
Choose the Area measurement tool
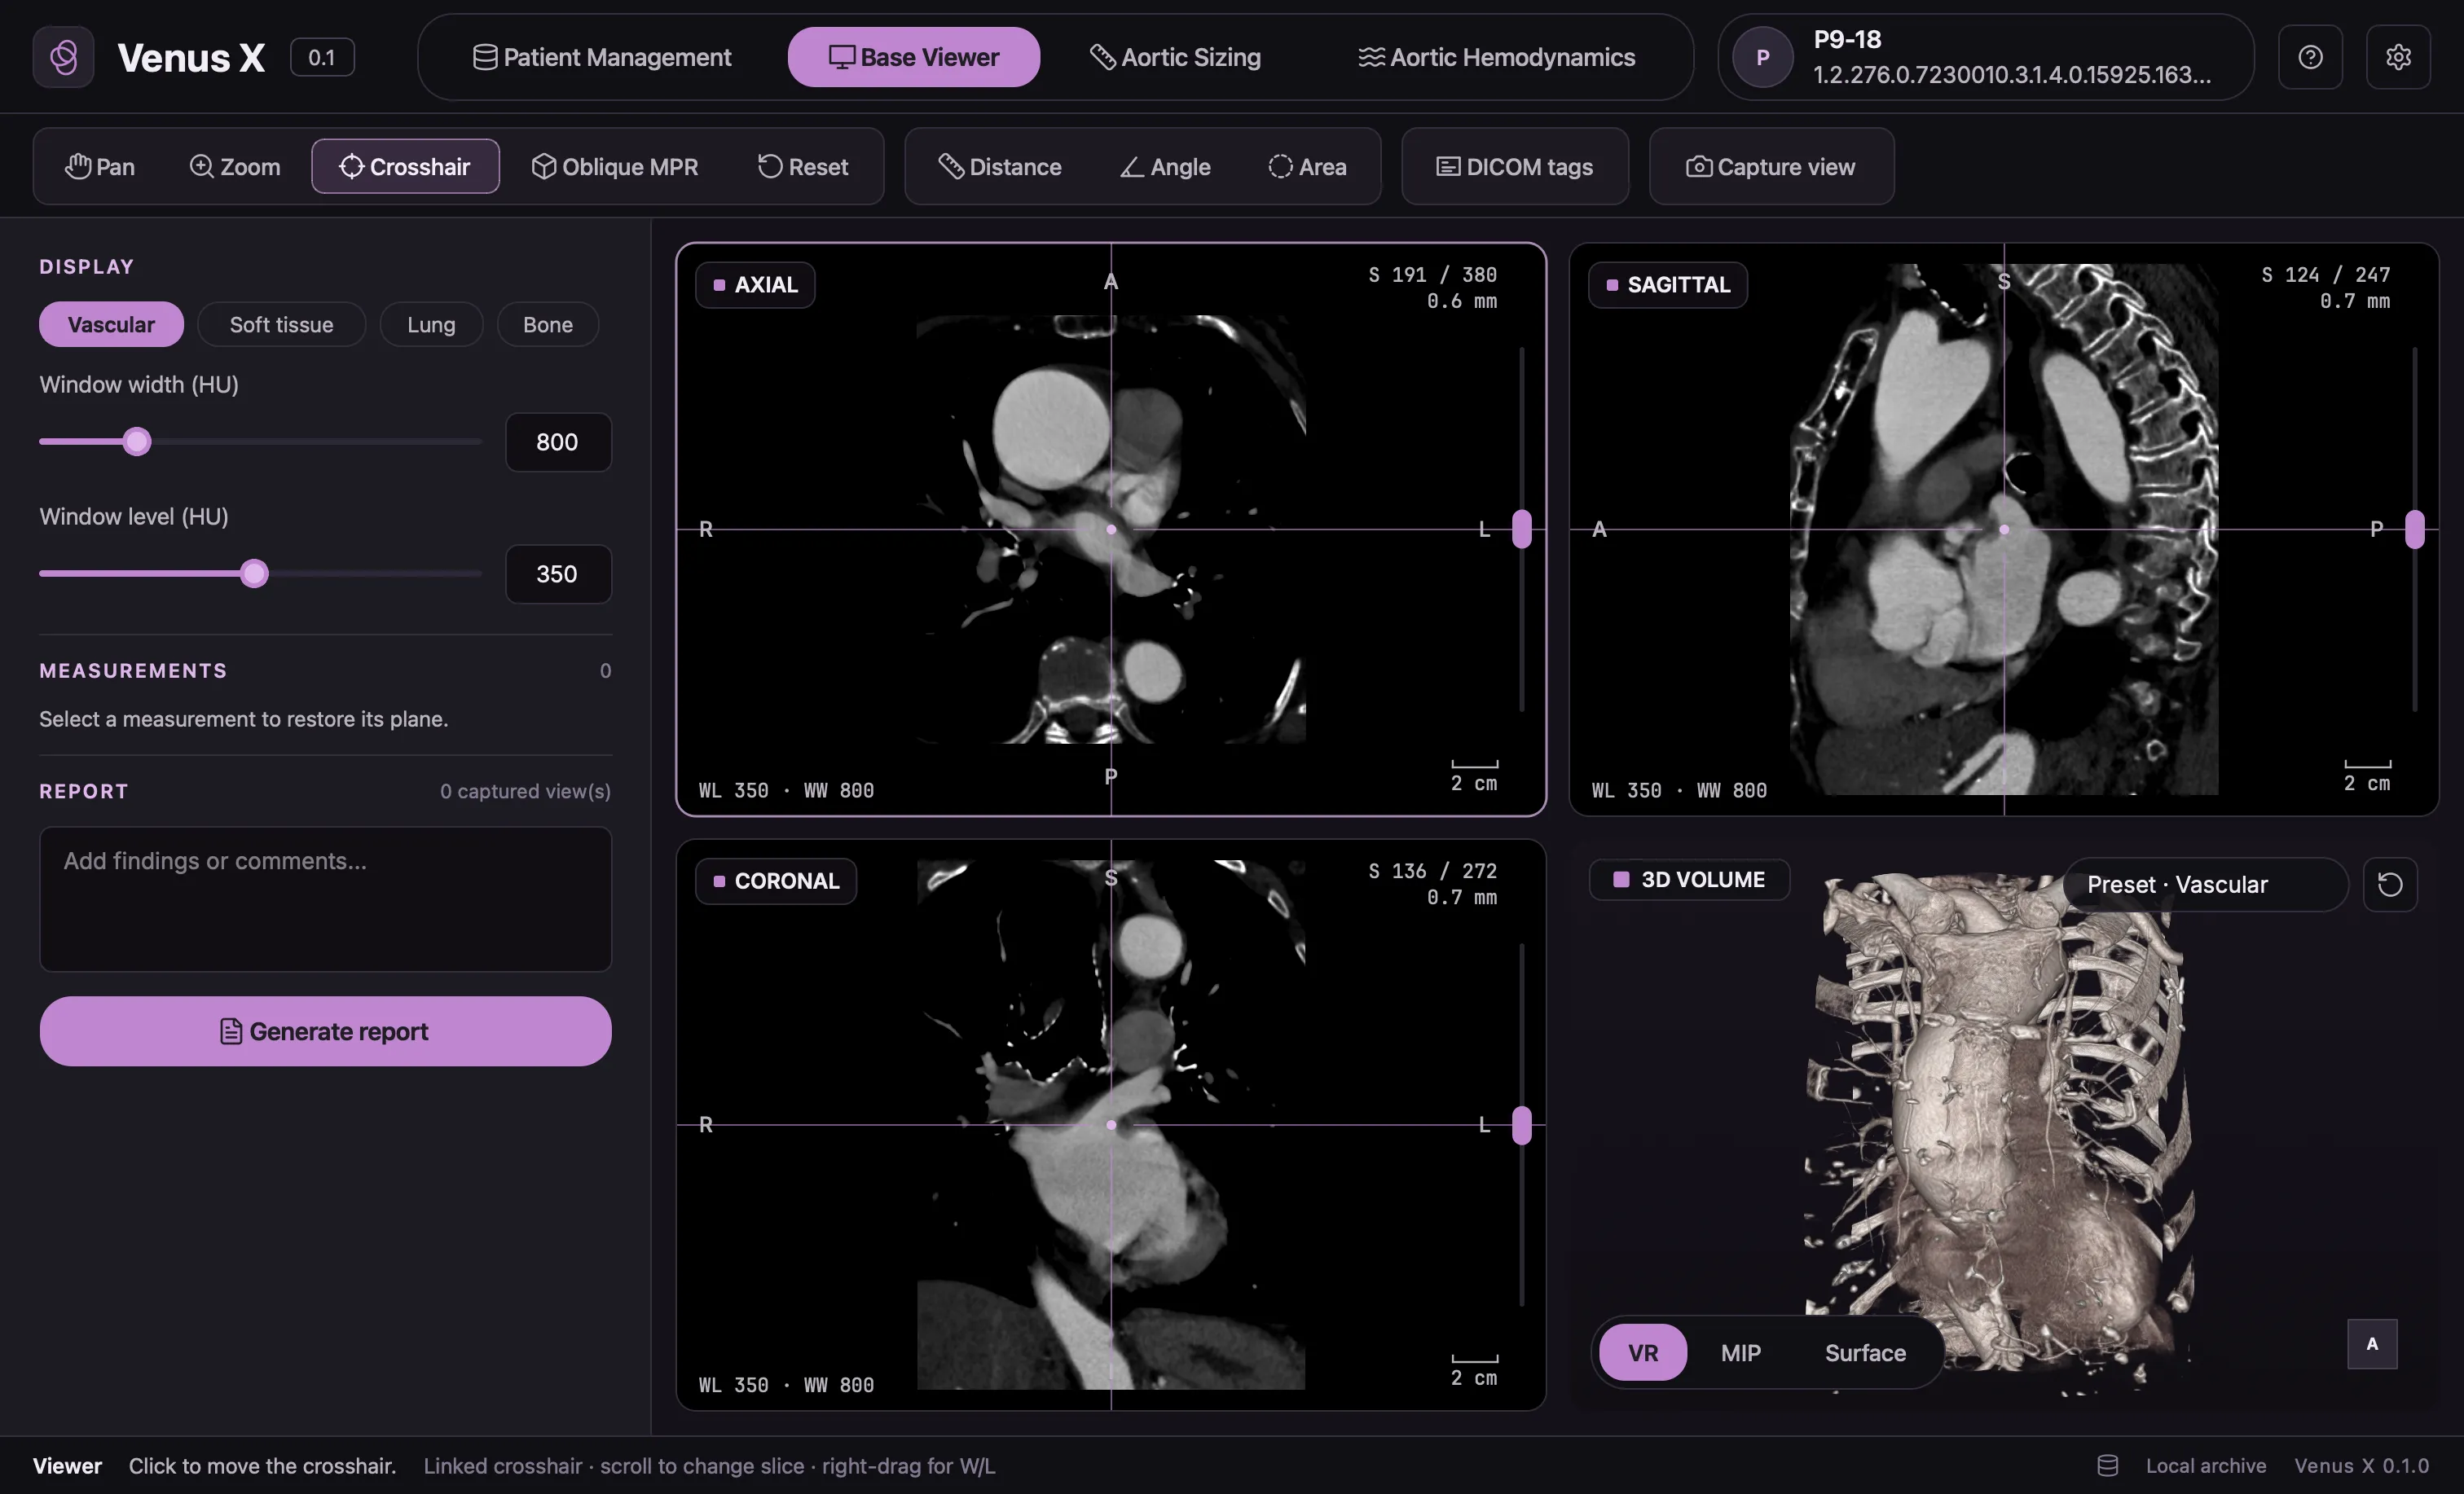pos(1307,166)
